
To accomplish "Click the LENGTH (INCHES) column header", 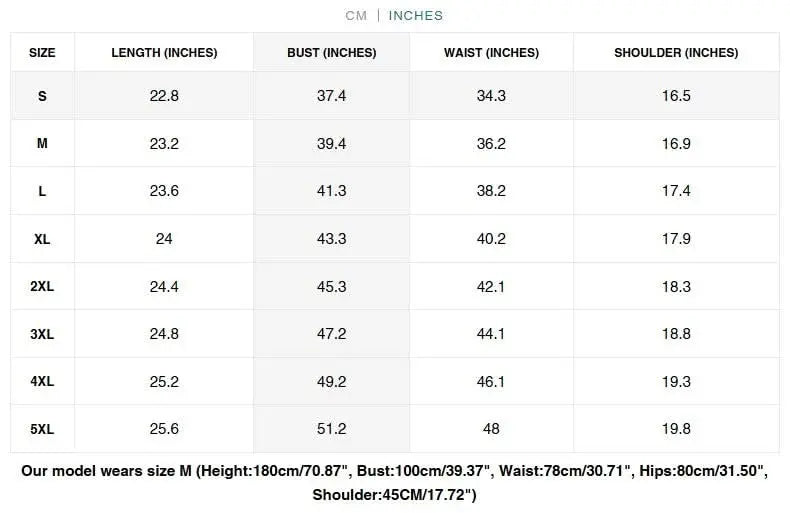I will coord(164,53).
